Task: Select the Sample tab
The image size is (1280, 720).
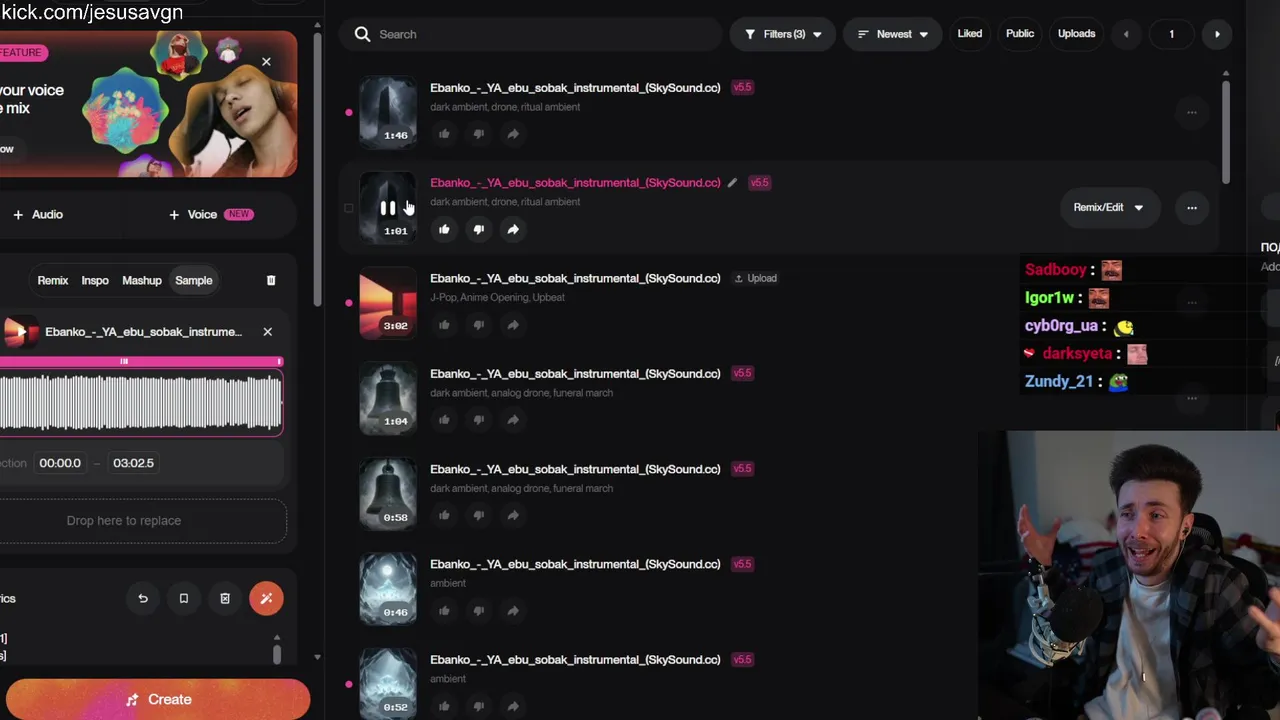Action: [x=194, y=281]
